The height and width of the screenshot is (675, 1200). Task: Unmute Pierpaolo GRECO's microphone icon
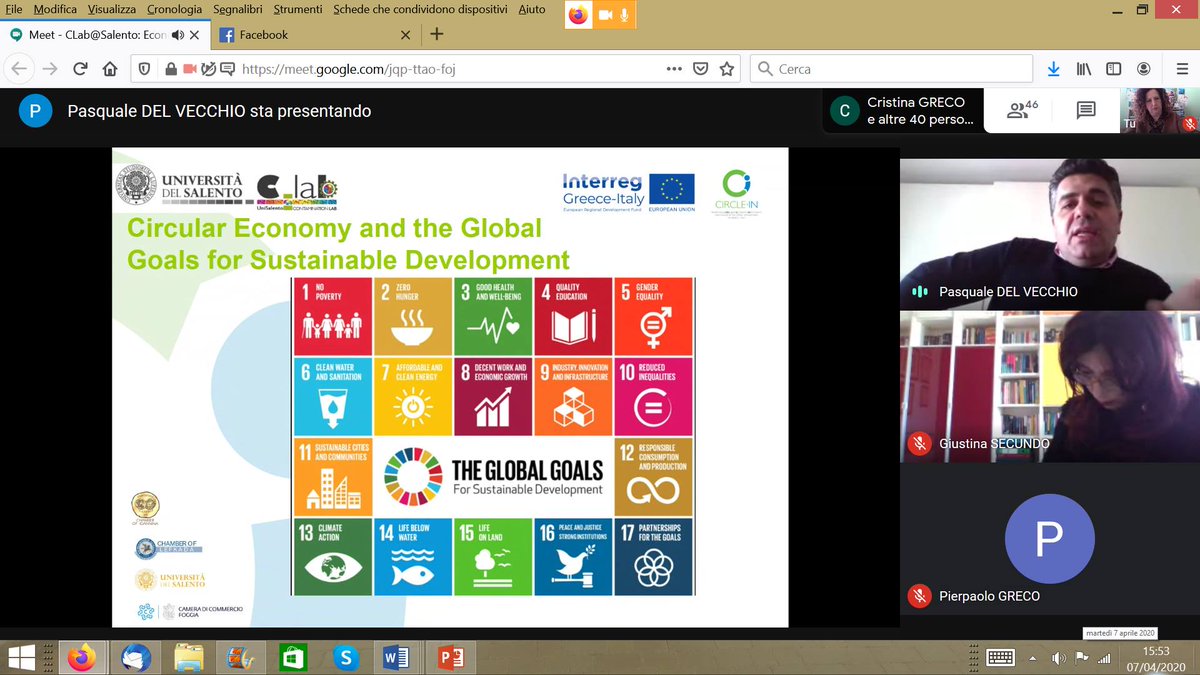(919, 596)
